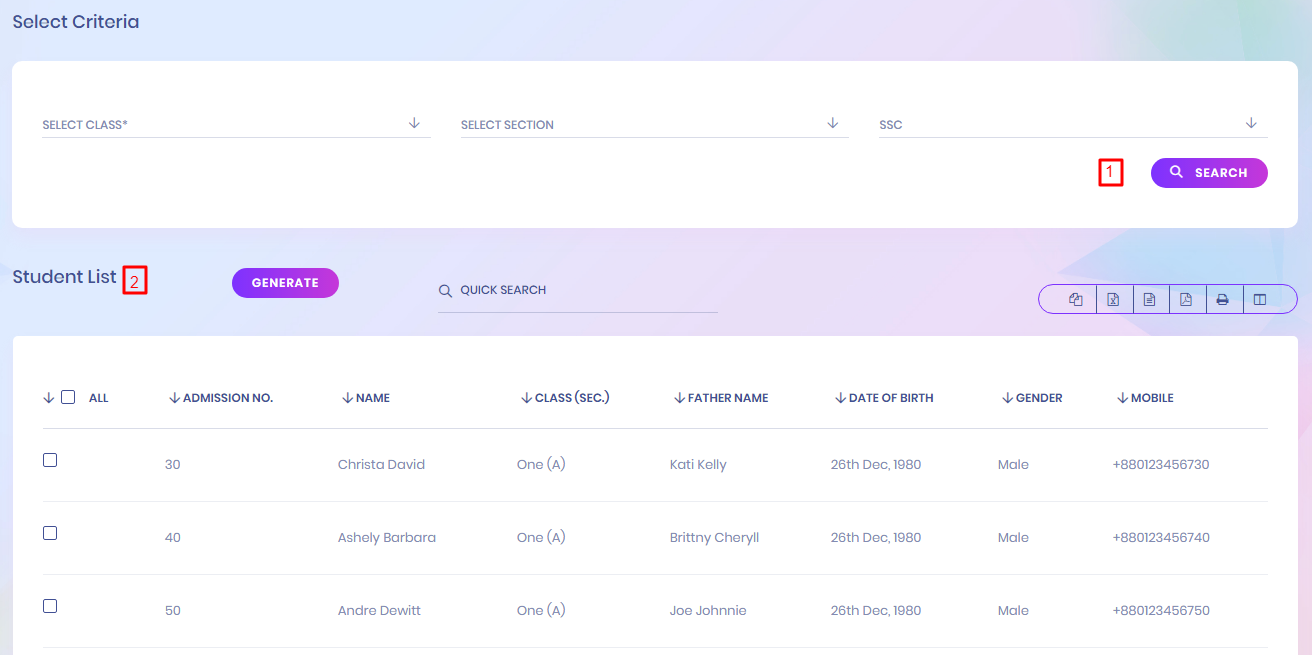Export student list to Excel

point(1113,299)
